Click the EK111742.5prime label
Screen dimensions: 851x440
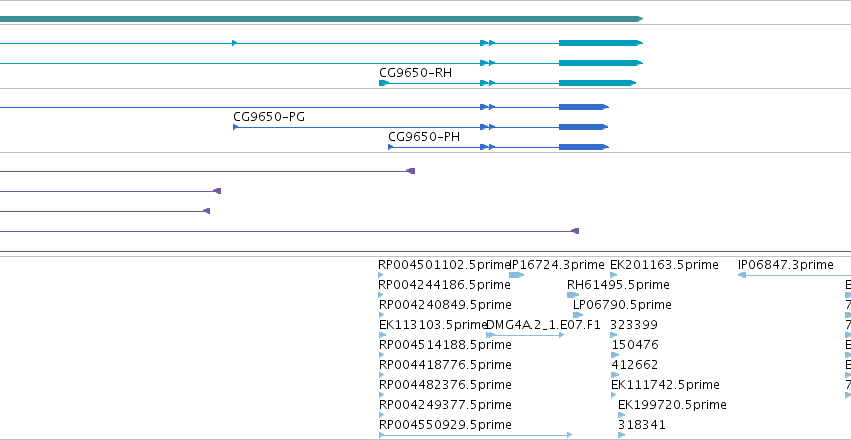pyautogui.click(x=665, y=385)
